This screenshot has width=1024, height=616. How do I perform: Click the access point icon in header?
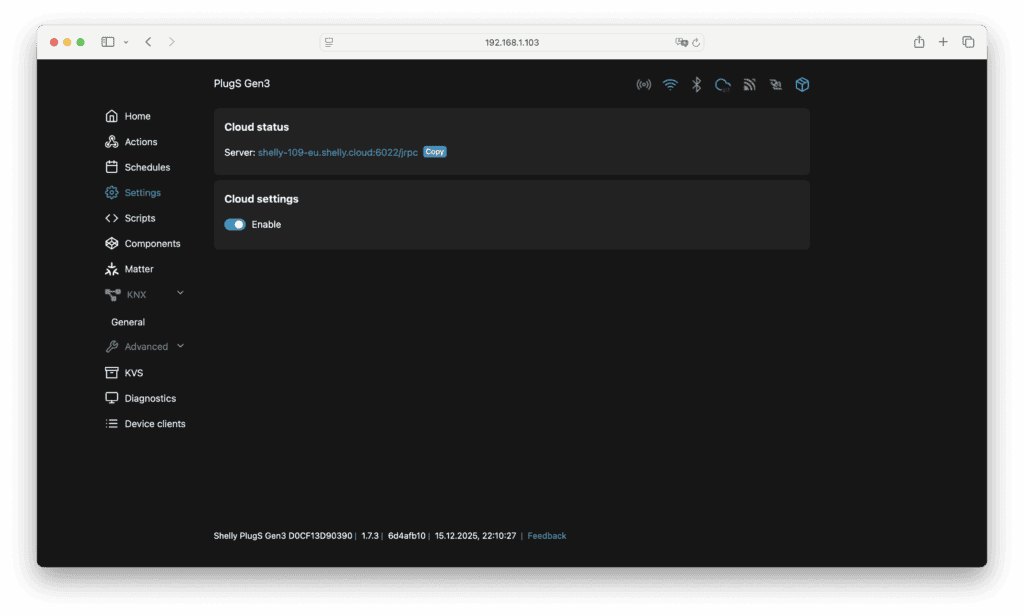(x=644, y=85)
